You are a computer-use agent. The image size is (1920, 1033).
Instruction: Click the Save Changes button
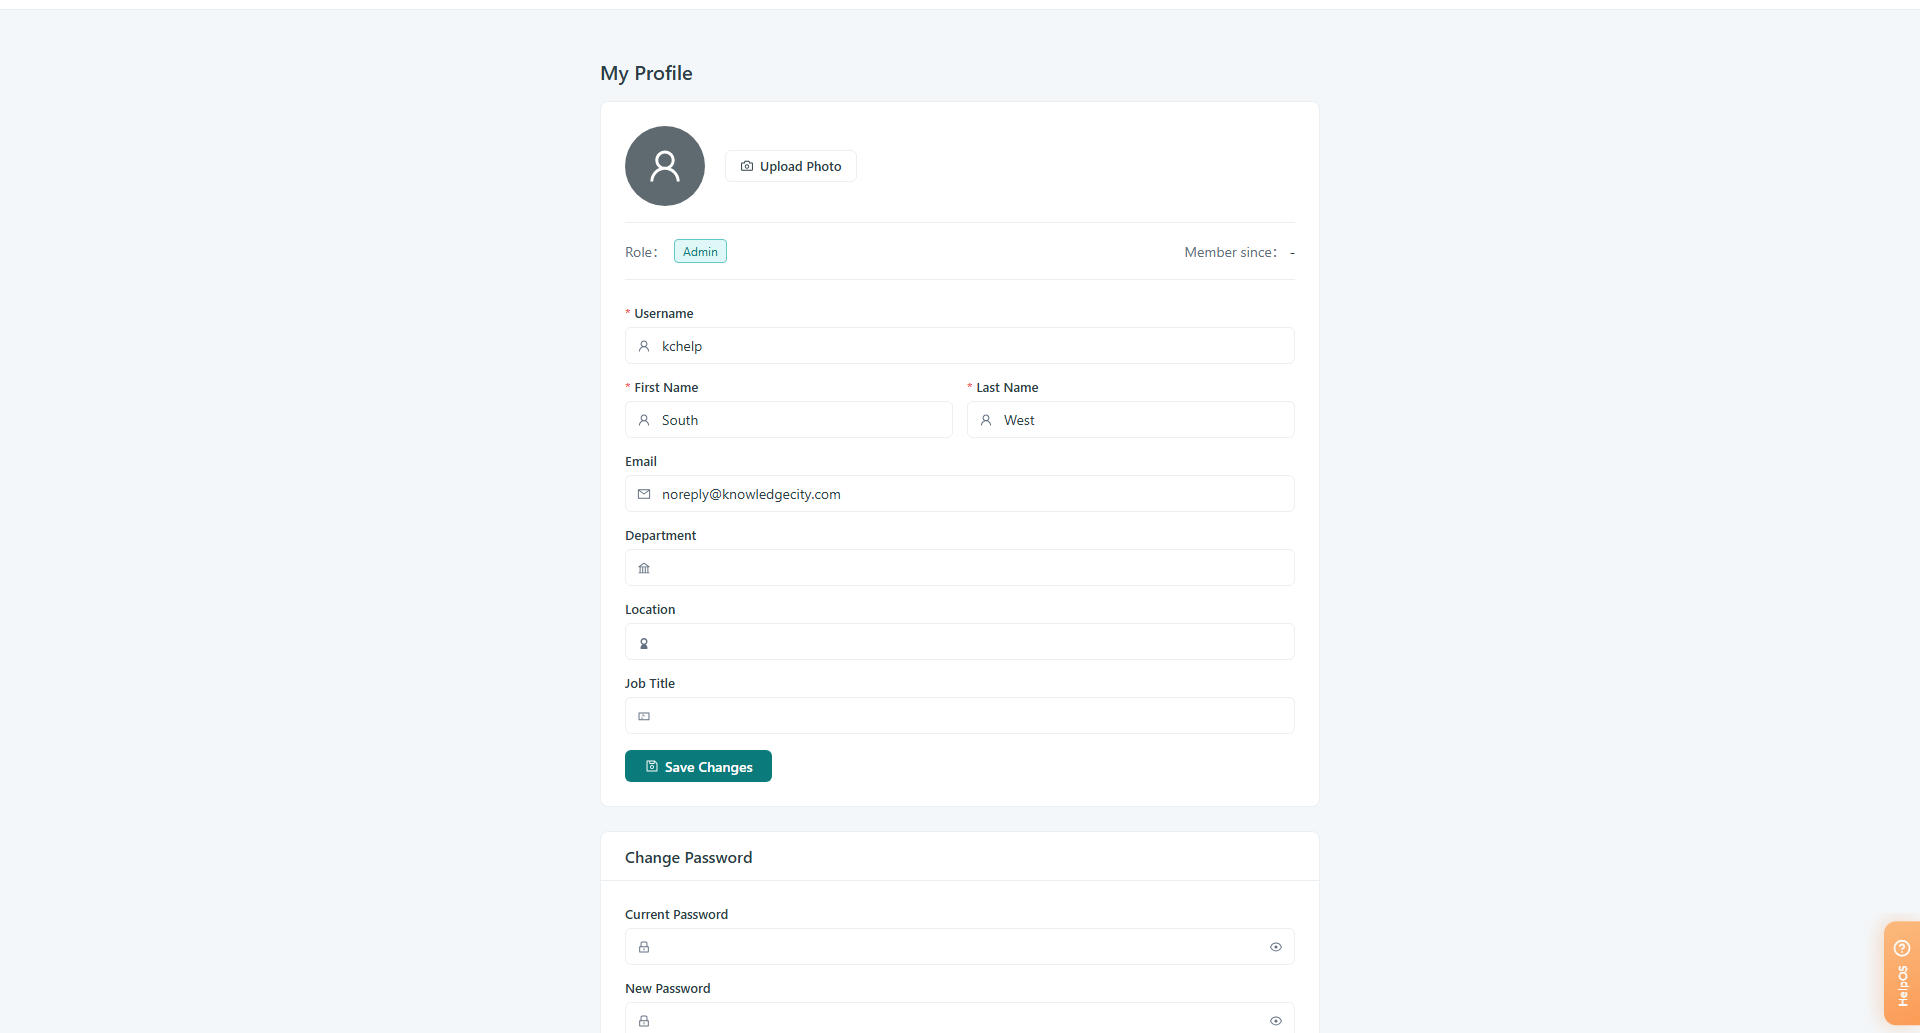click(698, 766)
